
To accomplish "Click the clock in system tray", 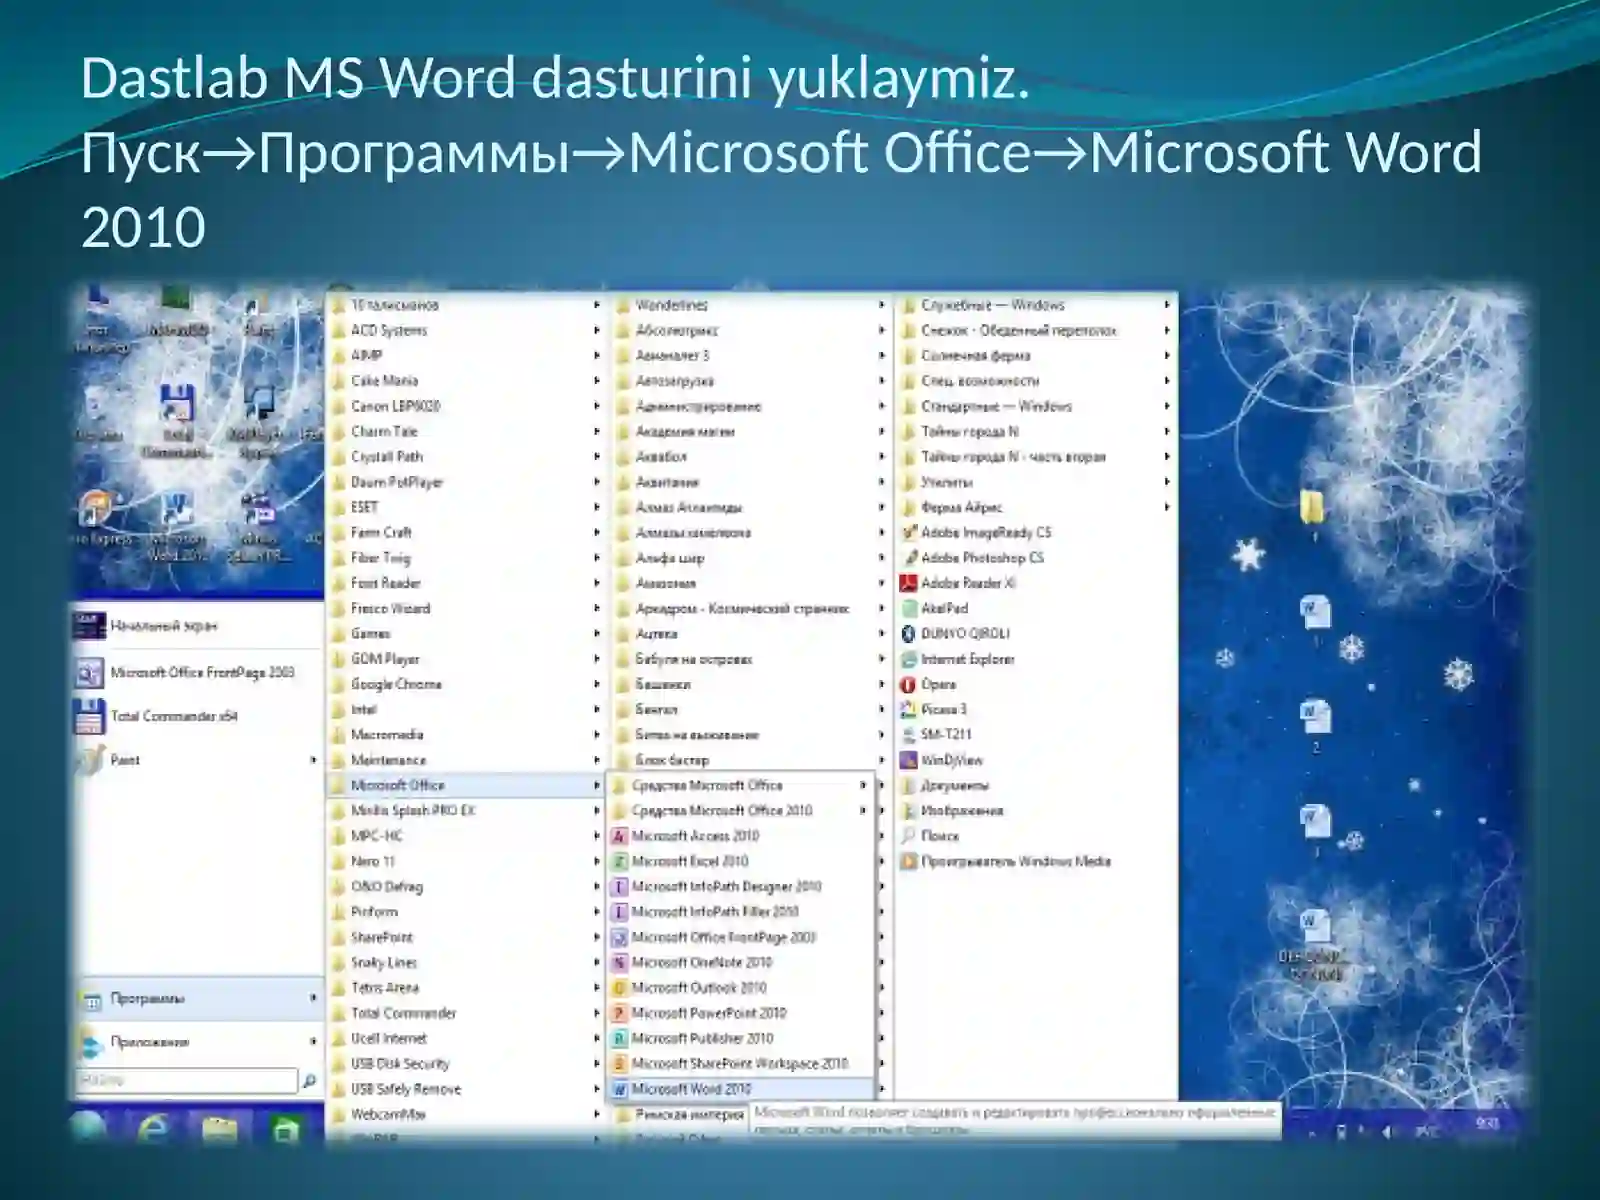I will tap(1487, 1125).
